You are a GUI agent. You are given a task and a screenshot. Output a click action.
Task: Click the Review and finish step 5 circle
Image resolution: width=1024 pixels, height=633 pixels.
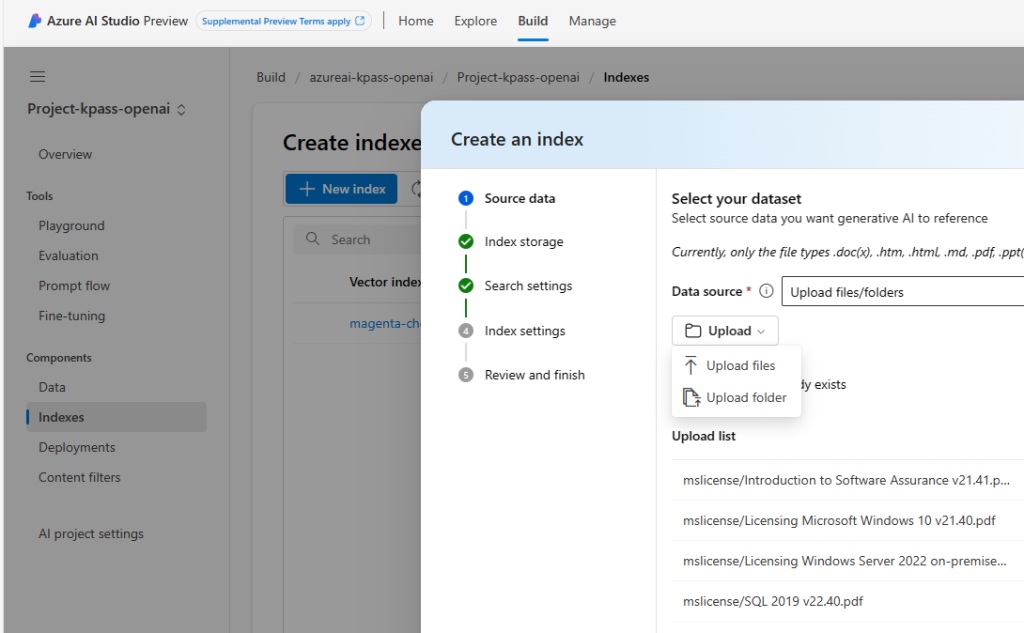[x=466, y=375]
